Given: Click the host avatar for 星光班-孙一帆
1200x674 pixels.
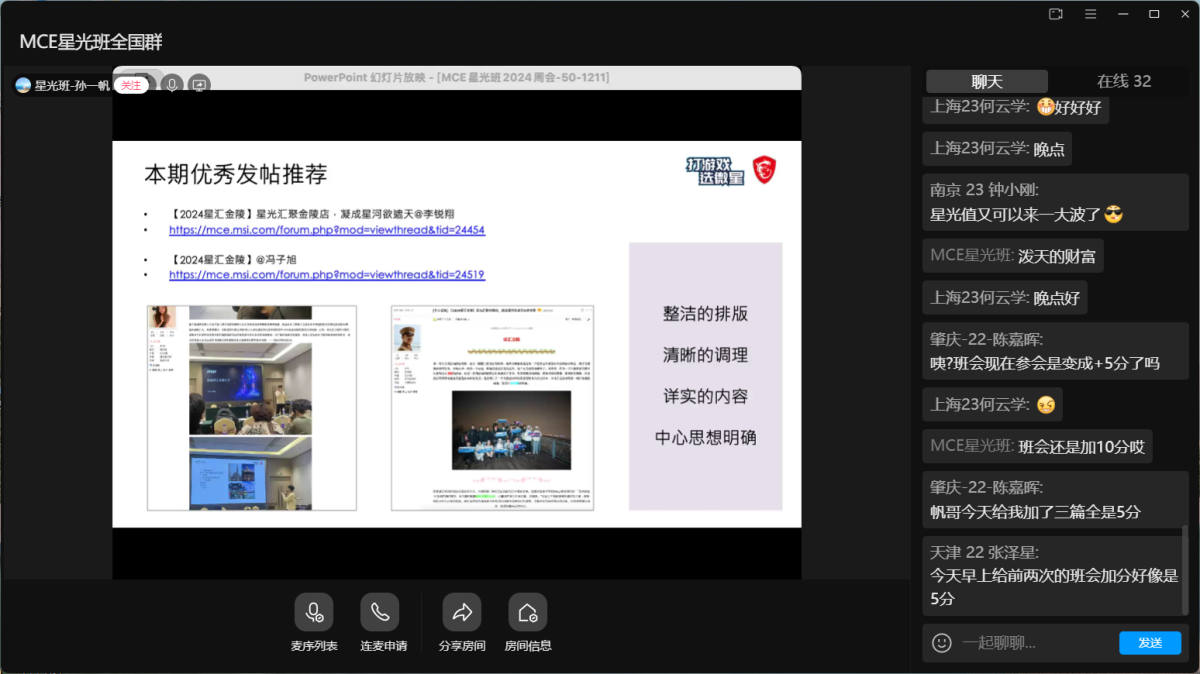Looking at the screenshot, I should tap(23, 85).
